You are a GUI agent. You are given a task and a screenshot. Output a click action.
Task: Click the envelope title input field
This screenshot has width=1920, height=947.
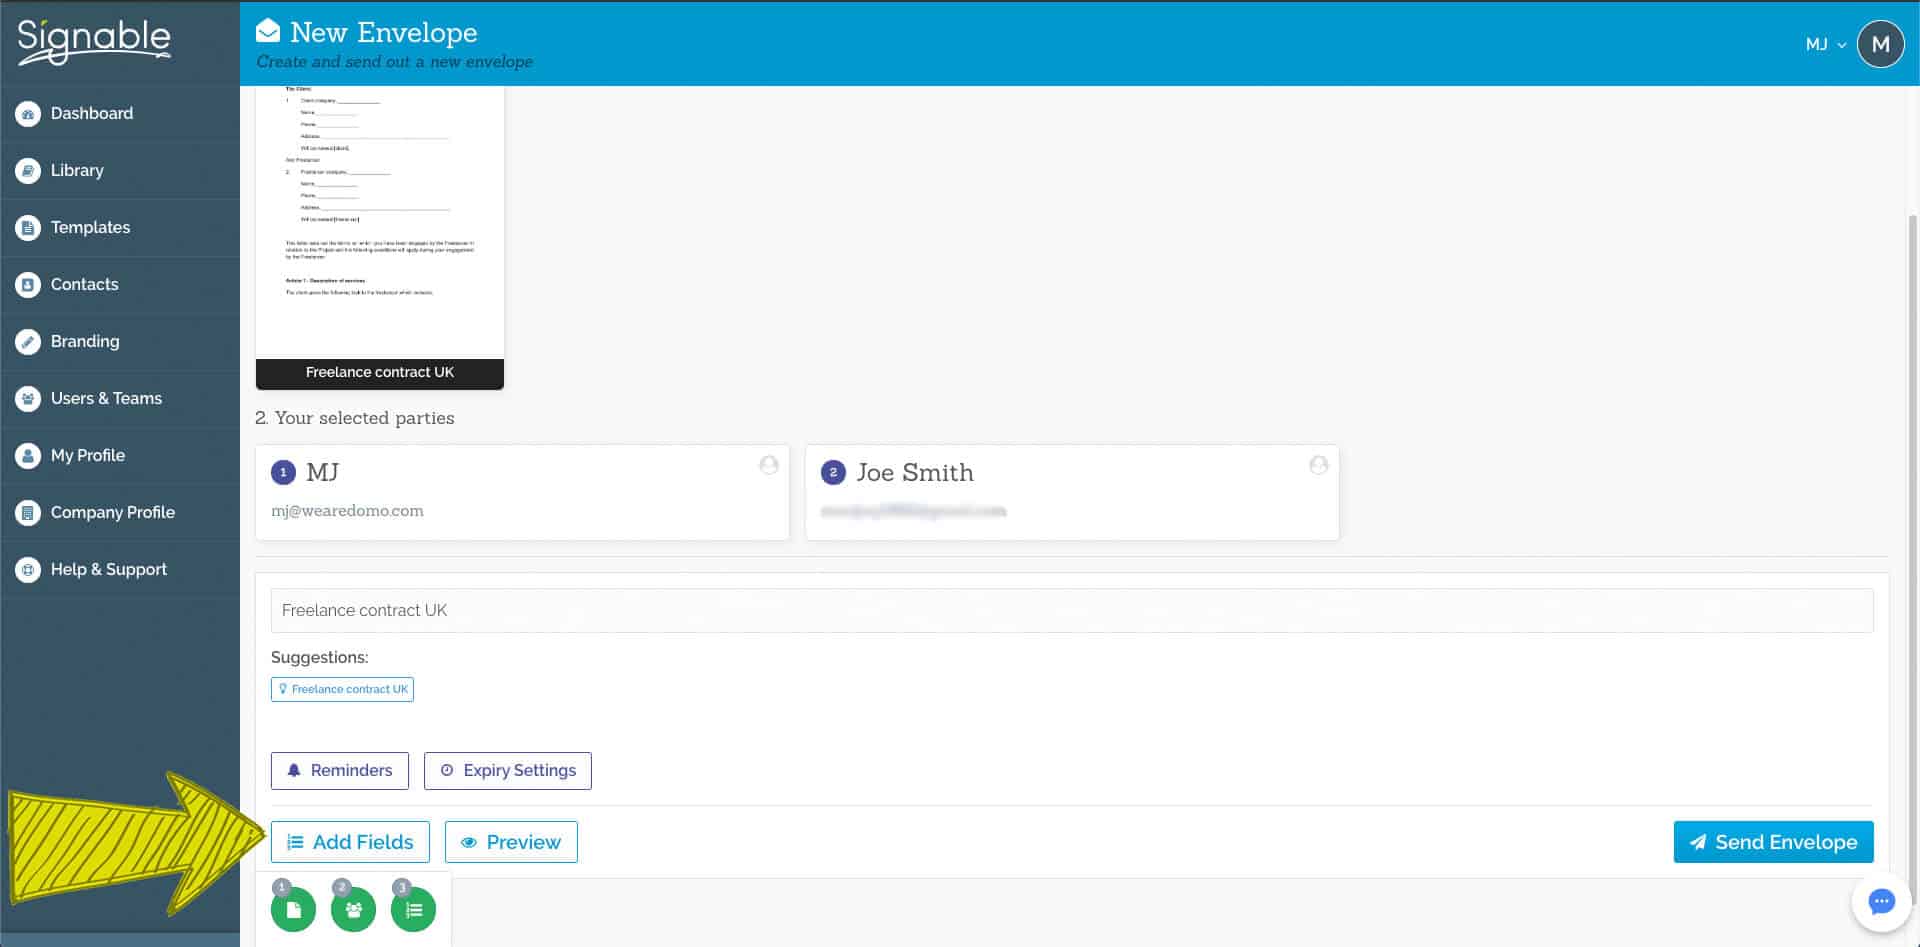pyautogui.click(x=1071, y=610)
